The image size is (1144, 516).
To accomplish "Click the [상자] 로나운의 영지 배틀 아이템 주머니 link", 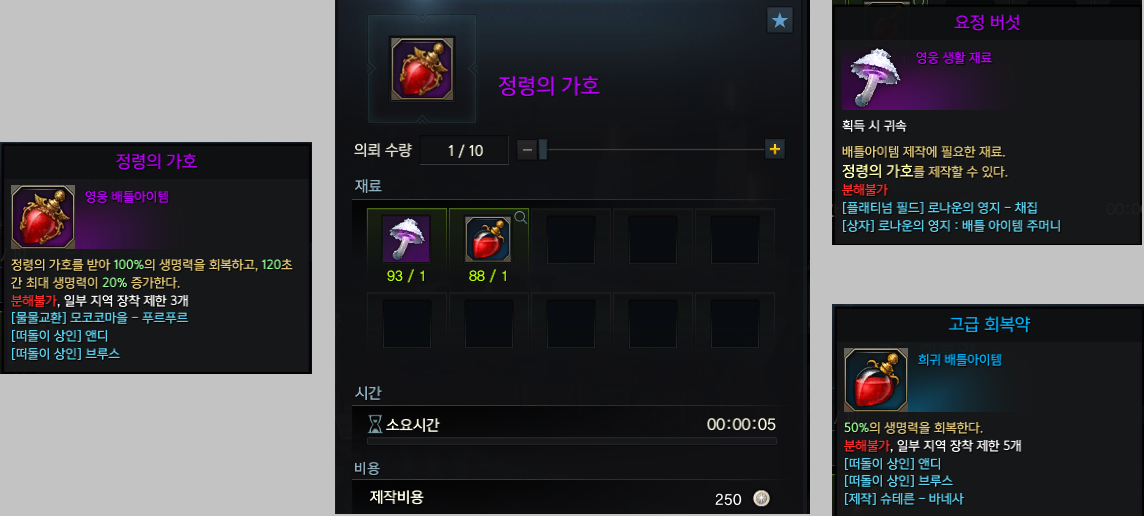I will point(951,226).
